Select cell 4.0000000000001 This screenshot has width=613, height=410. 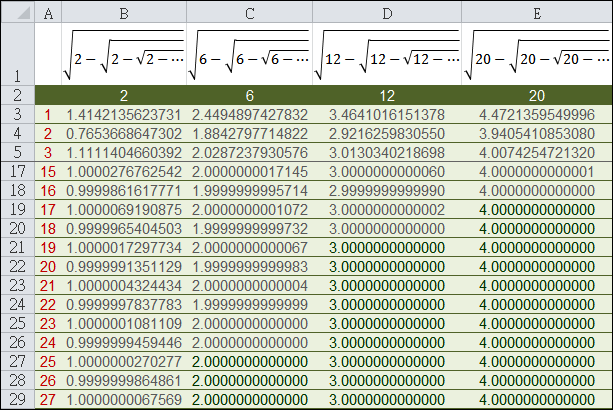(x=537, y=172)
